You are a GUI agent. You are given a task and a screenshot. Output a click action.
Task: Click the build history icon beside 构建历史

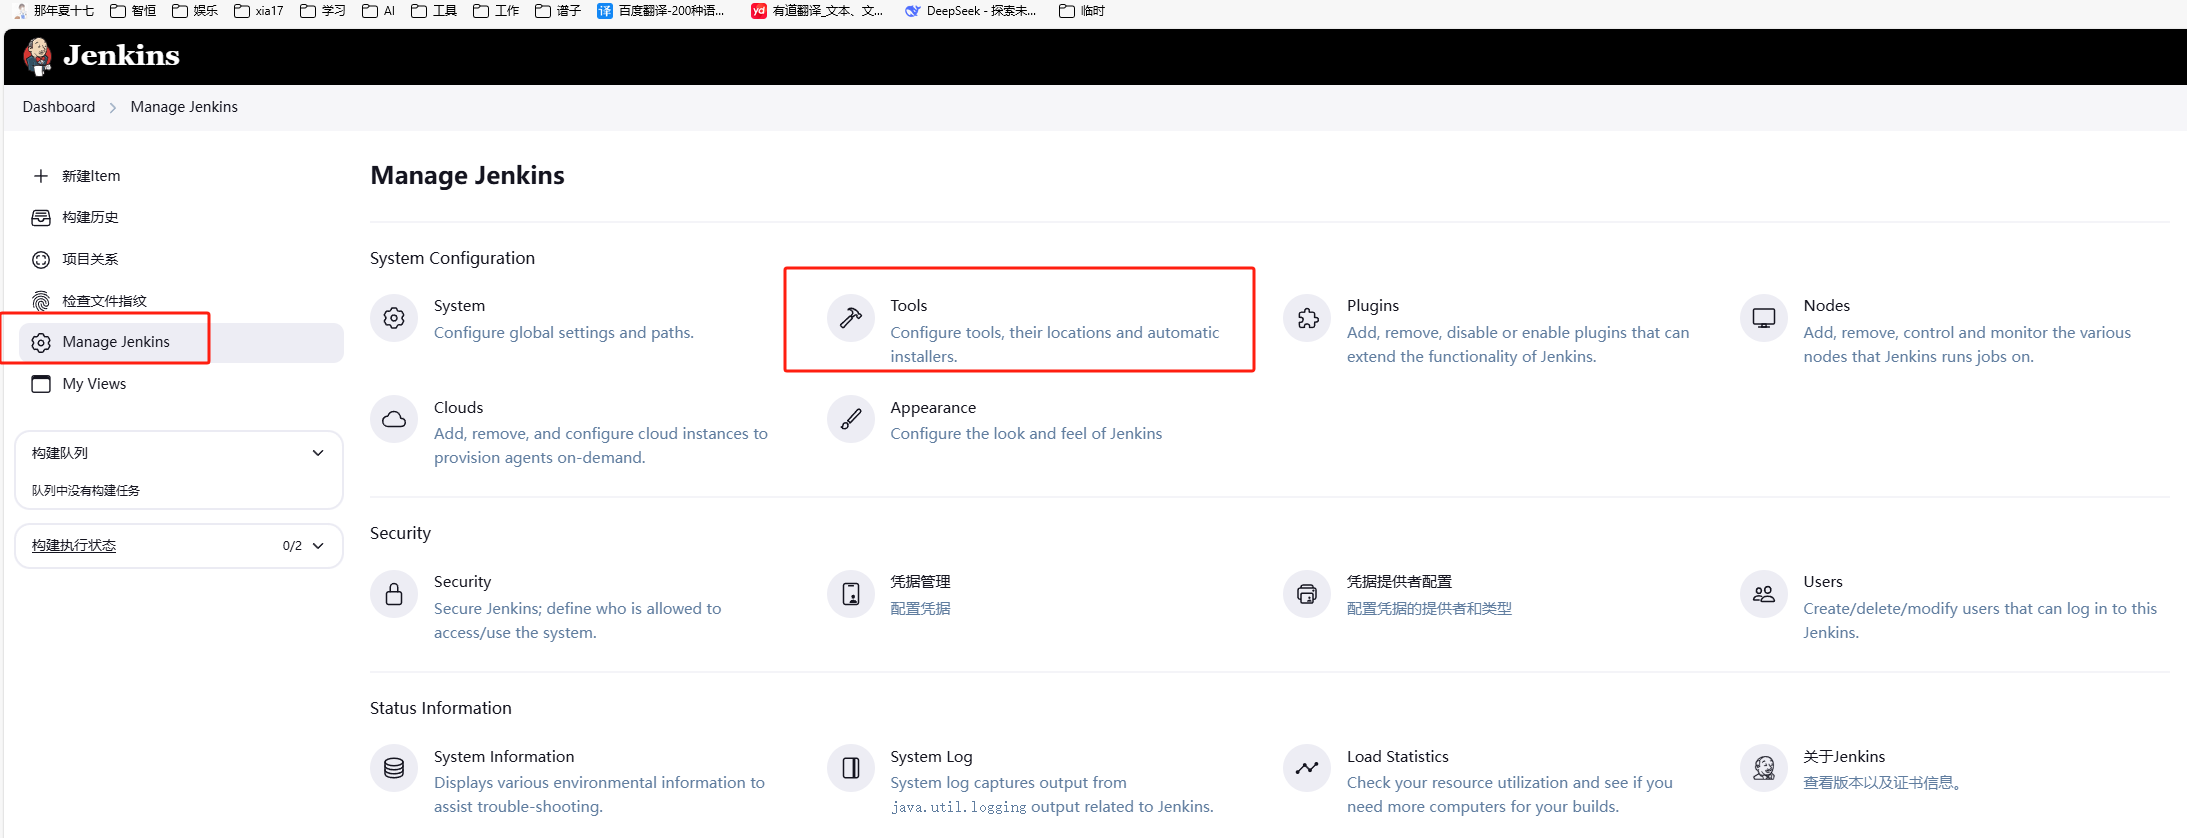(41, 218)
